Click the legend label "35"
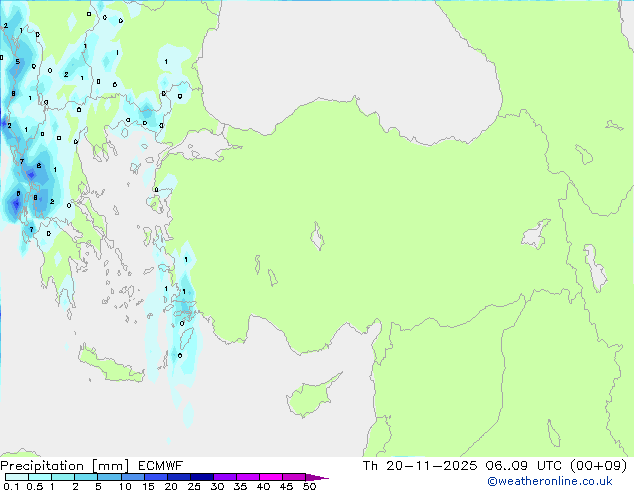 pos(240,486)
